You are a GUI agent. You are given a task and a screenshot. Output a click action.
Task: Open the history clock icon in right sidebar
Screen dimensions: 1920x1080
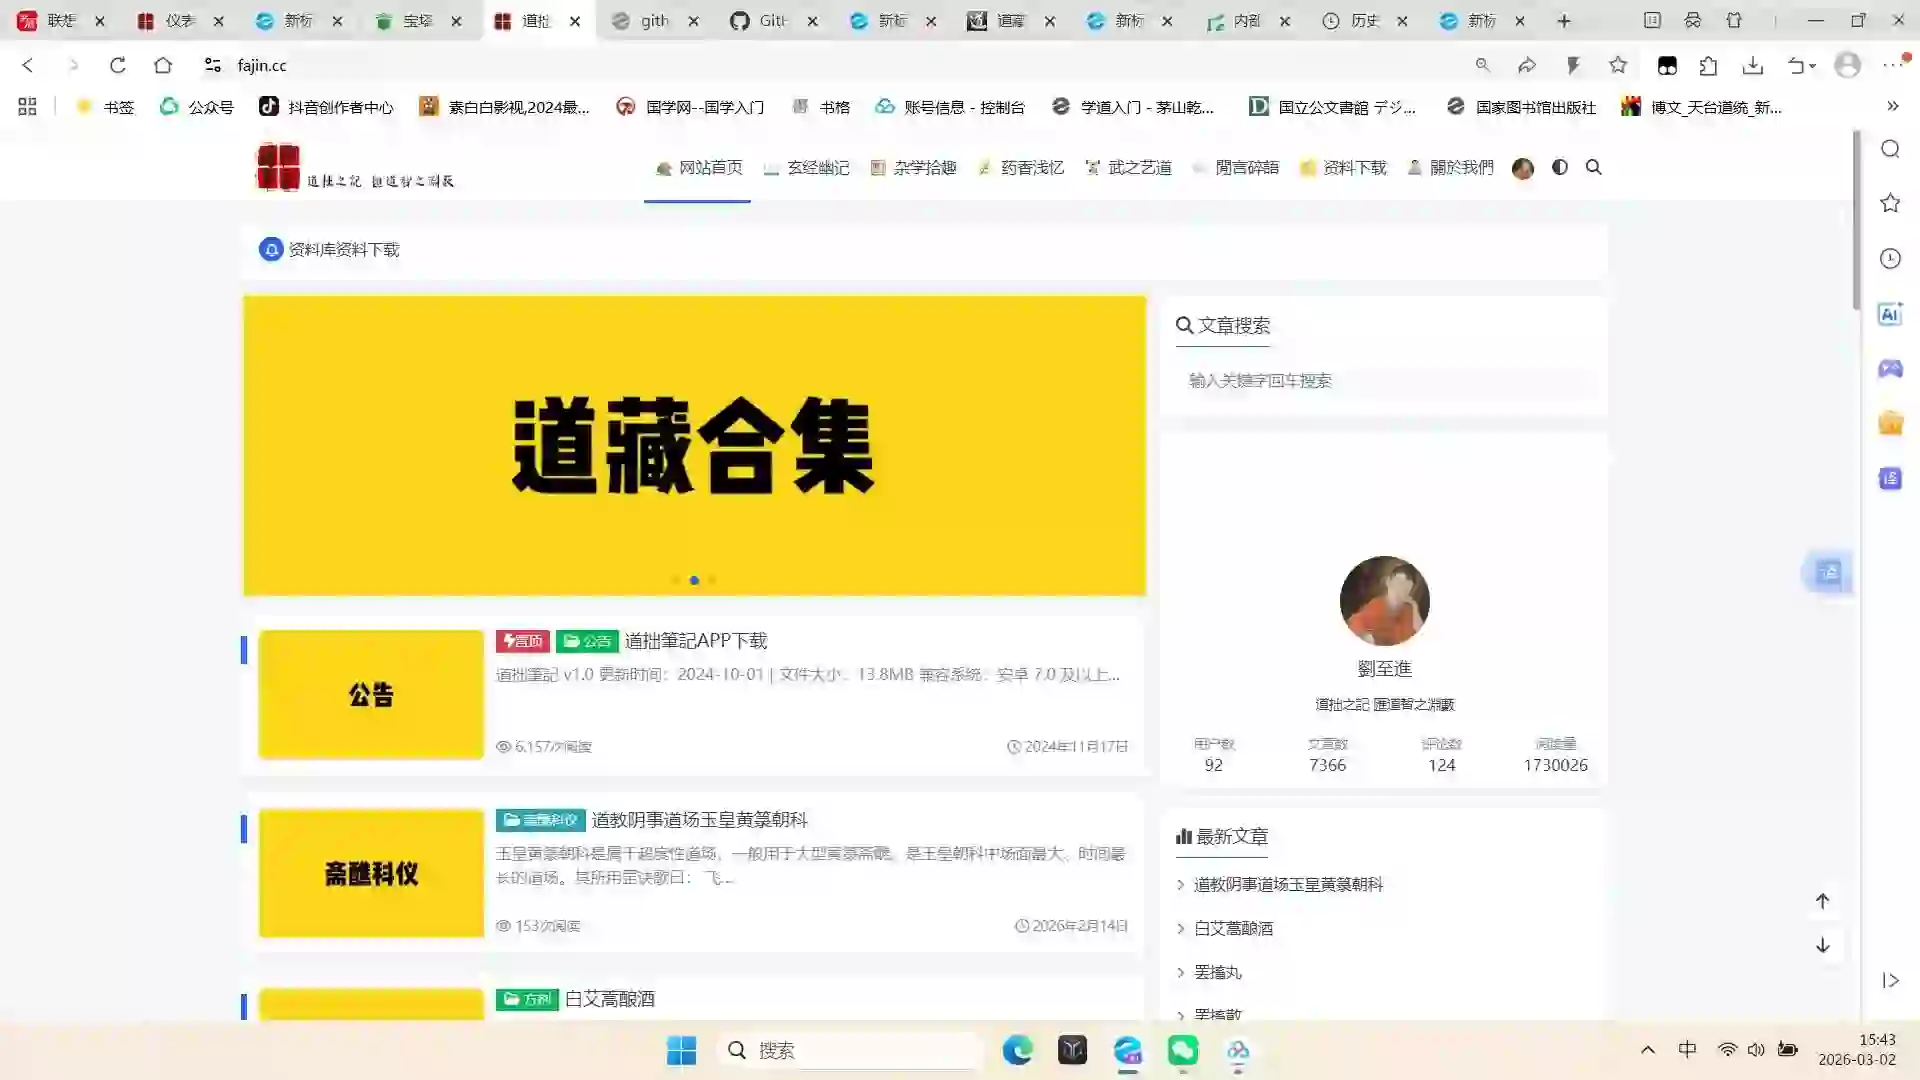1890,259
